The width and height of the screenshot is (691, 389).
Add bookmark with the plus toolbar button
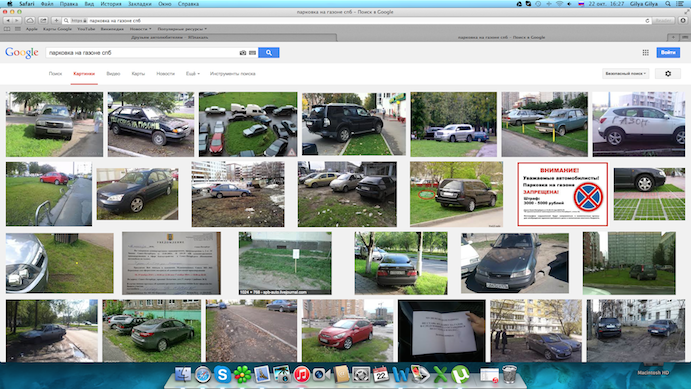click(56, 21)
